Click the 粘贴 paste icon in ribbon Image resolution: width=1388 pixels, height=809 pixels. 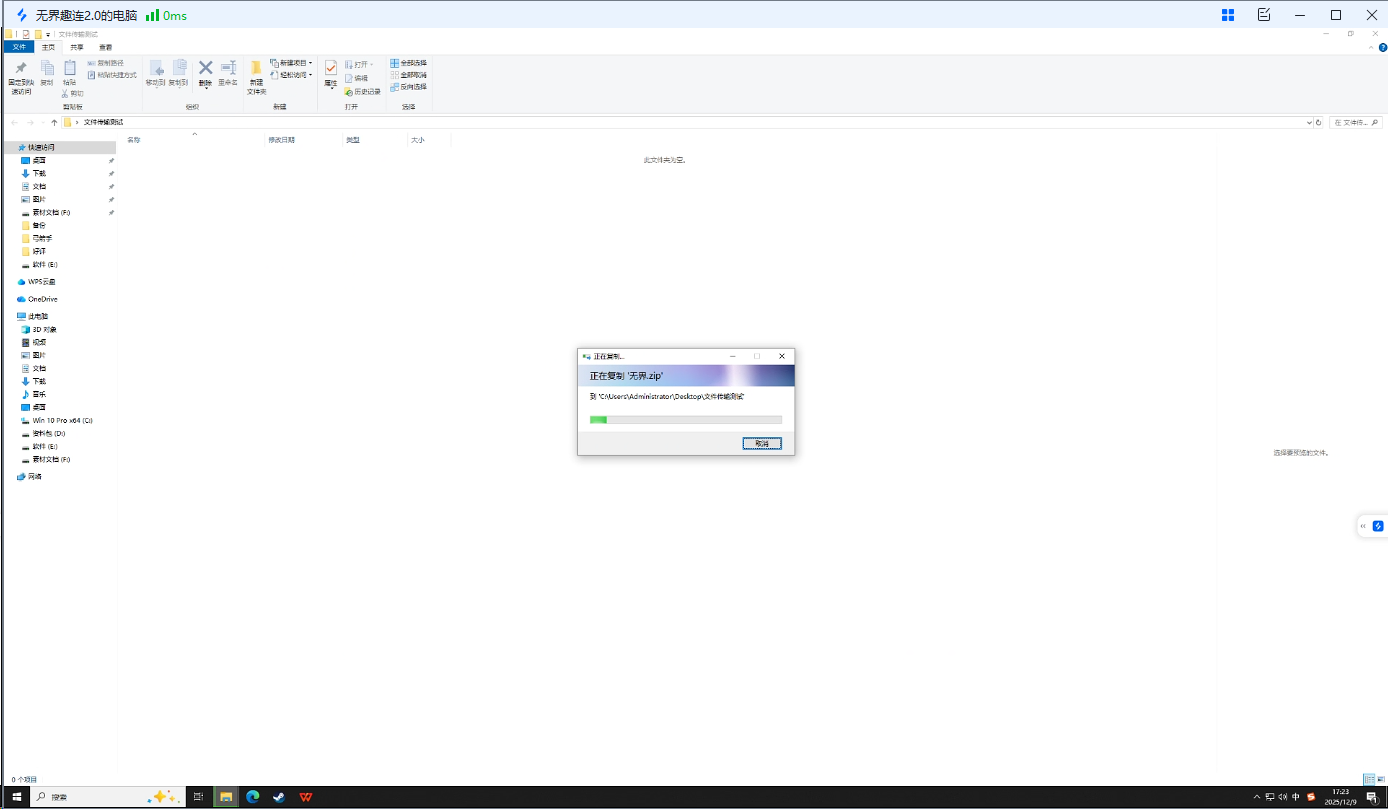click(x=70, y=69)
